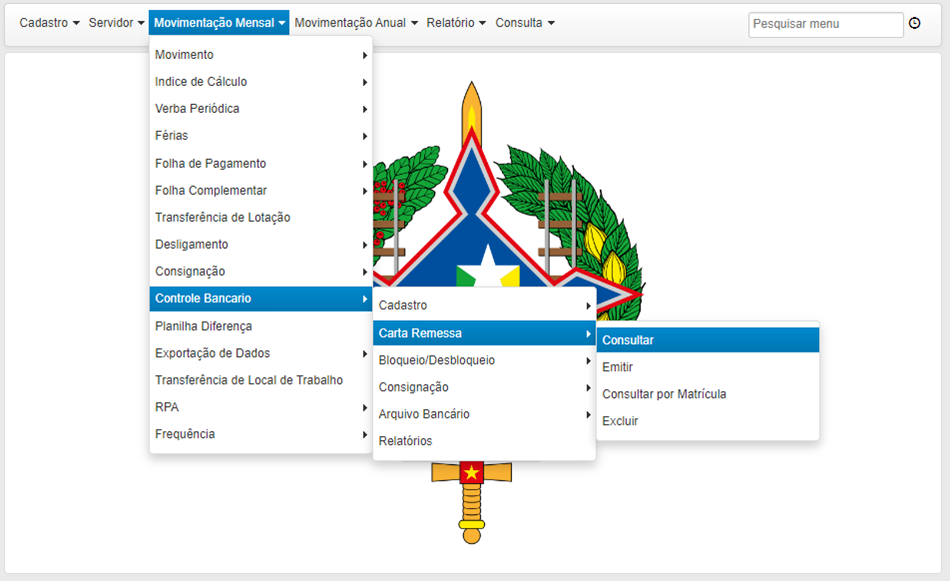Open the Movimentação Anual menu
Viewport: 950px width, 581px height.
(356, 23)
